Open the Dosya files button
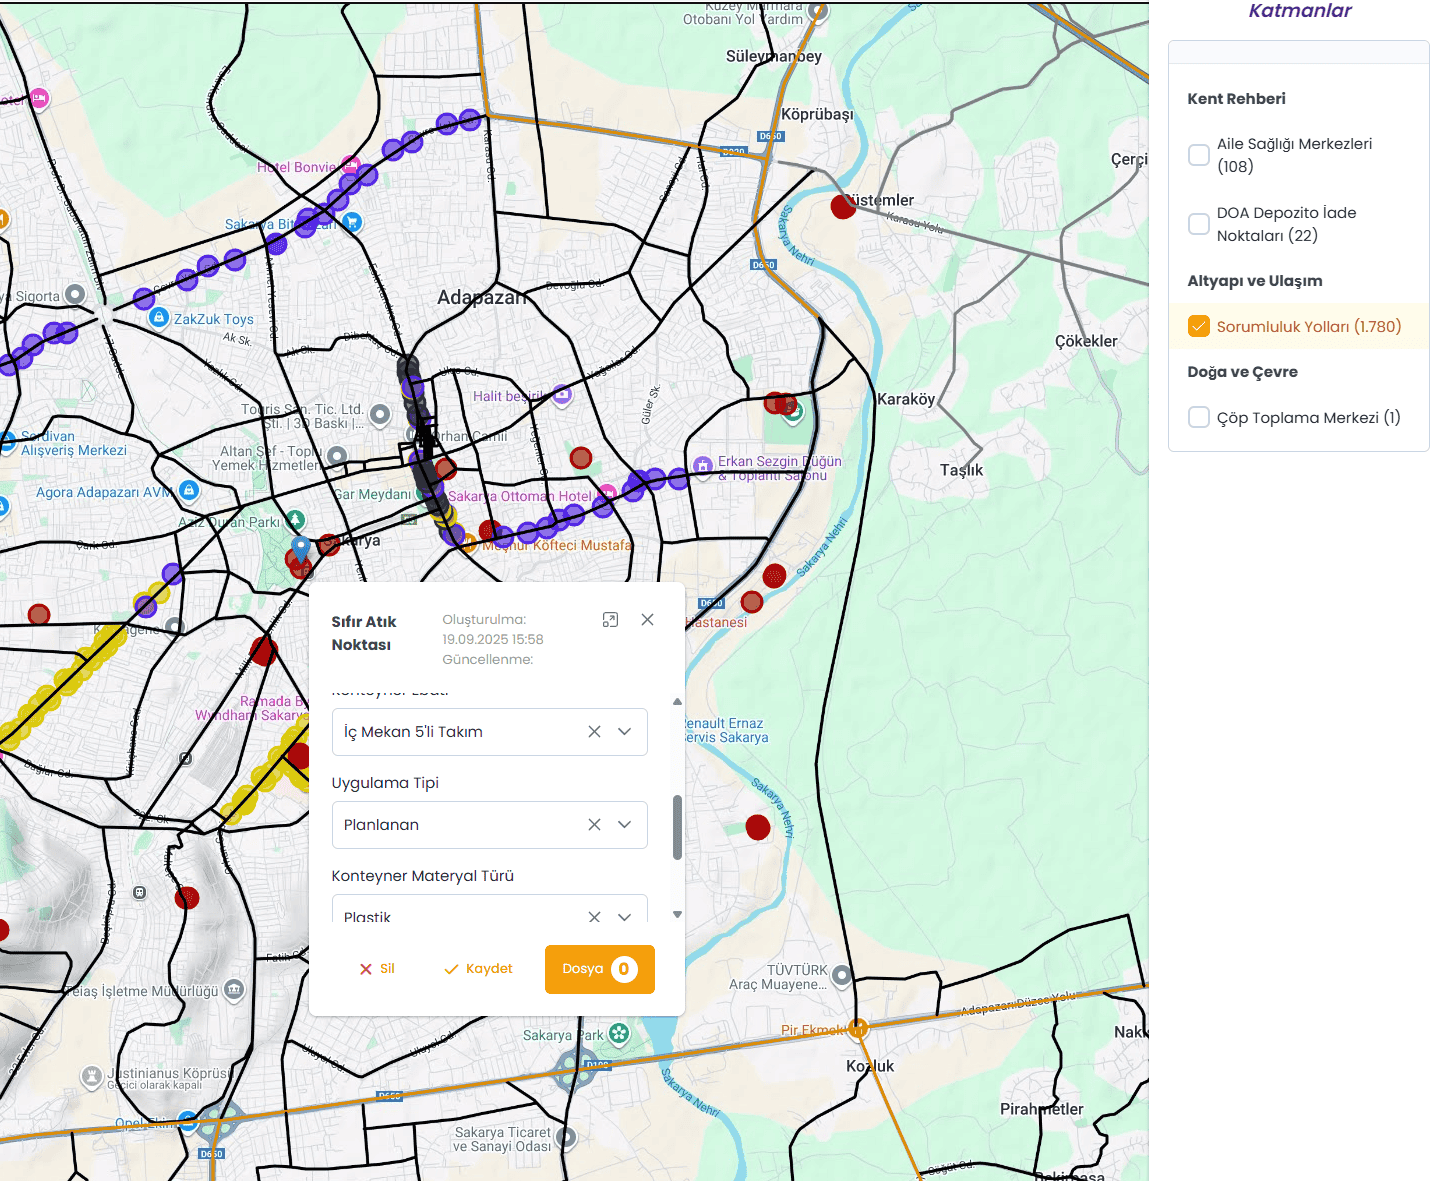Image resolution: width=1438 pixels, height=1181 pixels. [599, 969]
